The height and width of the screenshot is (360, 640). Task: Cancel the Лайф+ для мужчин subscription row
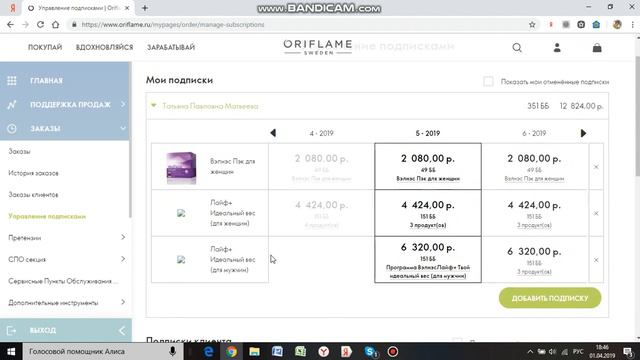(x=596, y=260)
